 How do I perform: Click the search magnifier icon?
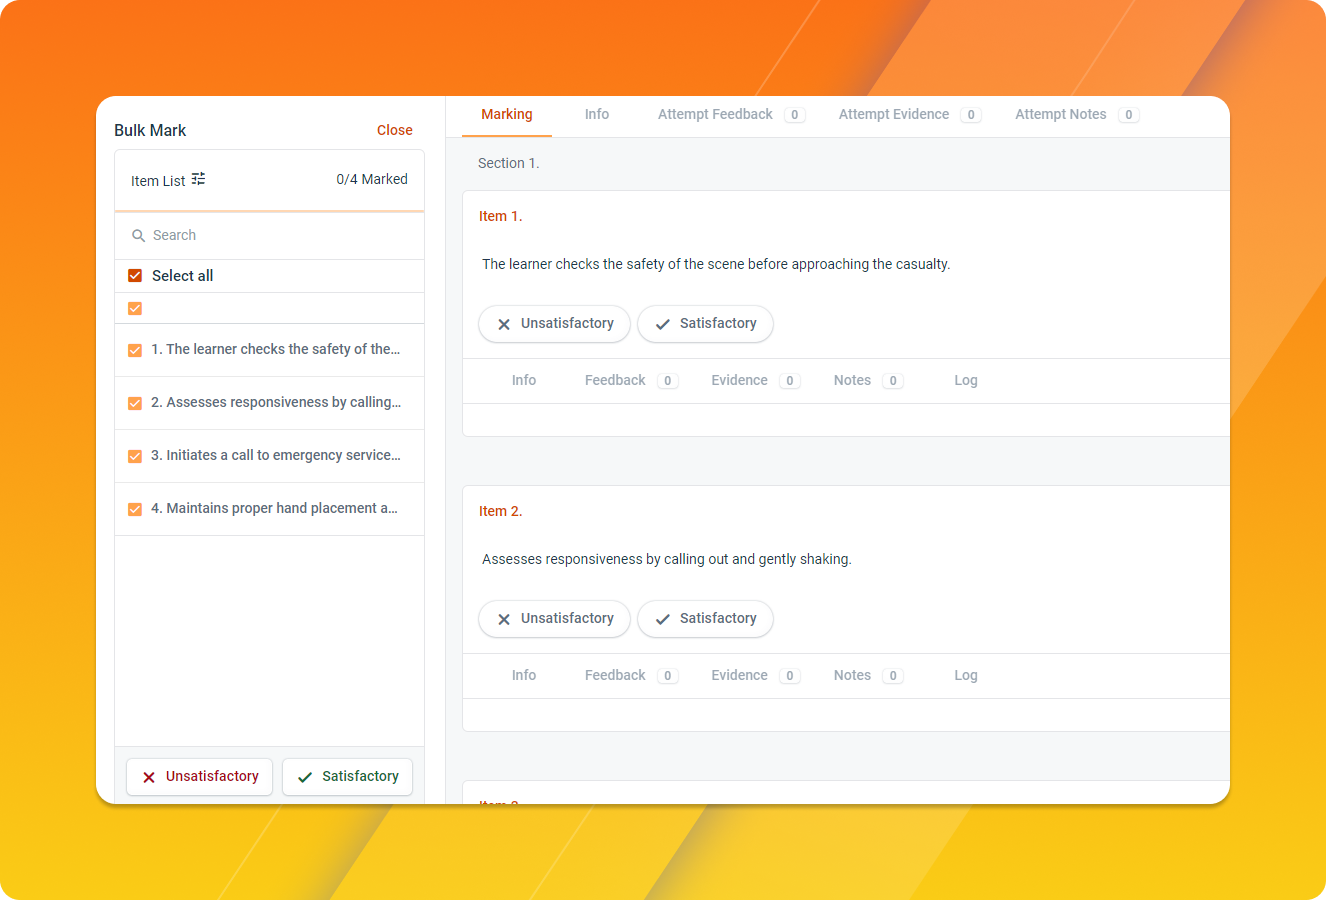click(139, 236)
